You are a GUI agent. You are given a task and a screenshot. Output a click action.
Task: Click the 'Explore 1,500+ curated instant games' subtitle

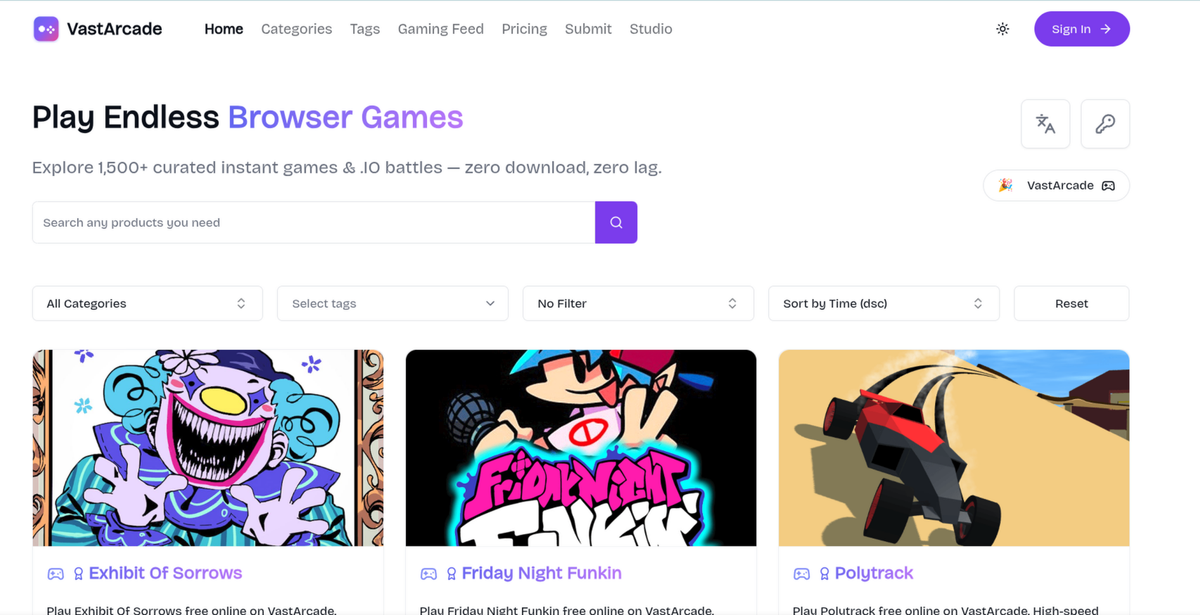pyautogui.click(x=347, y=167)
